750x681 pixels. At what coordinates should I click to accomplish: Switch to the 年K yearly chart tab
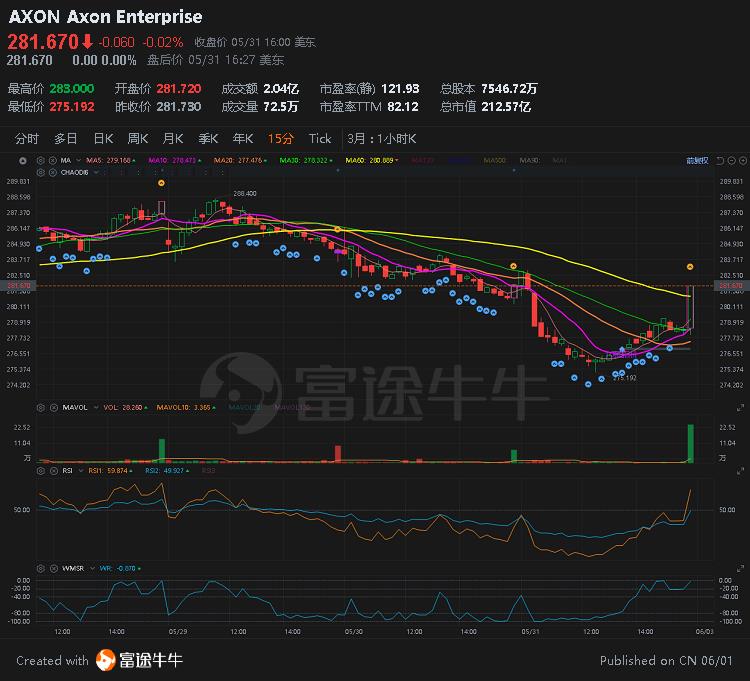point(243,139)
